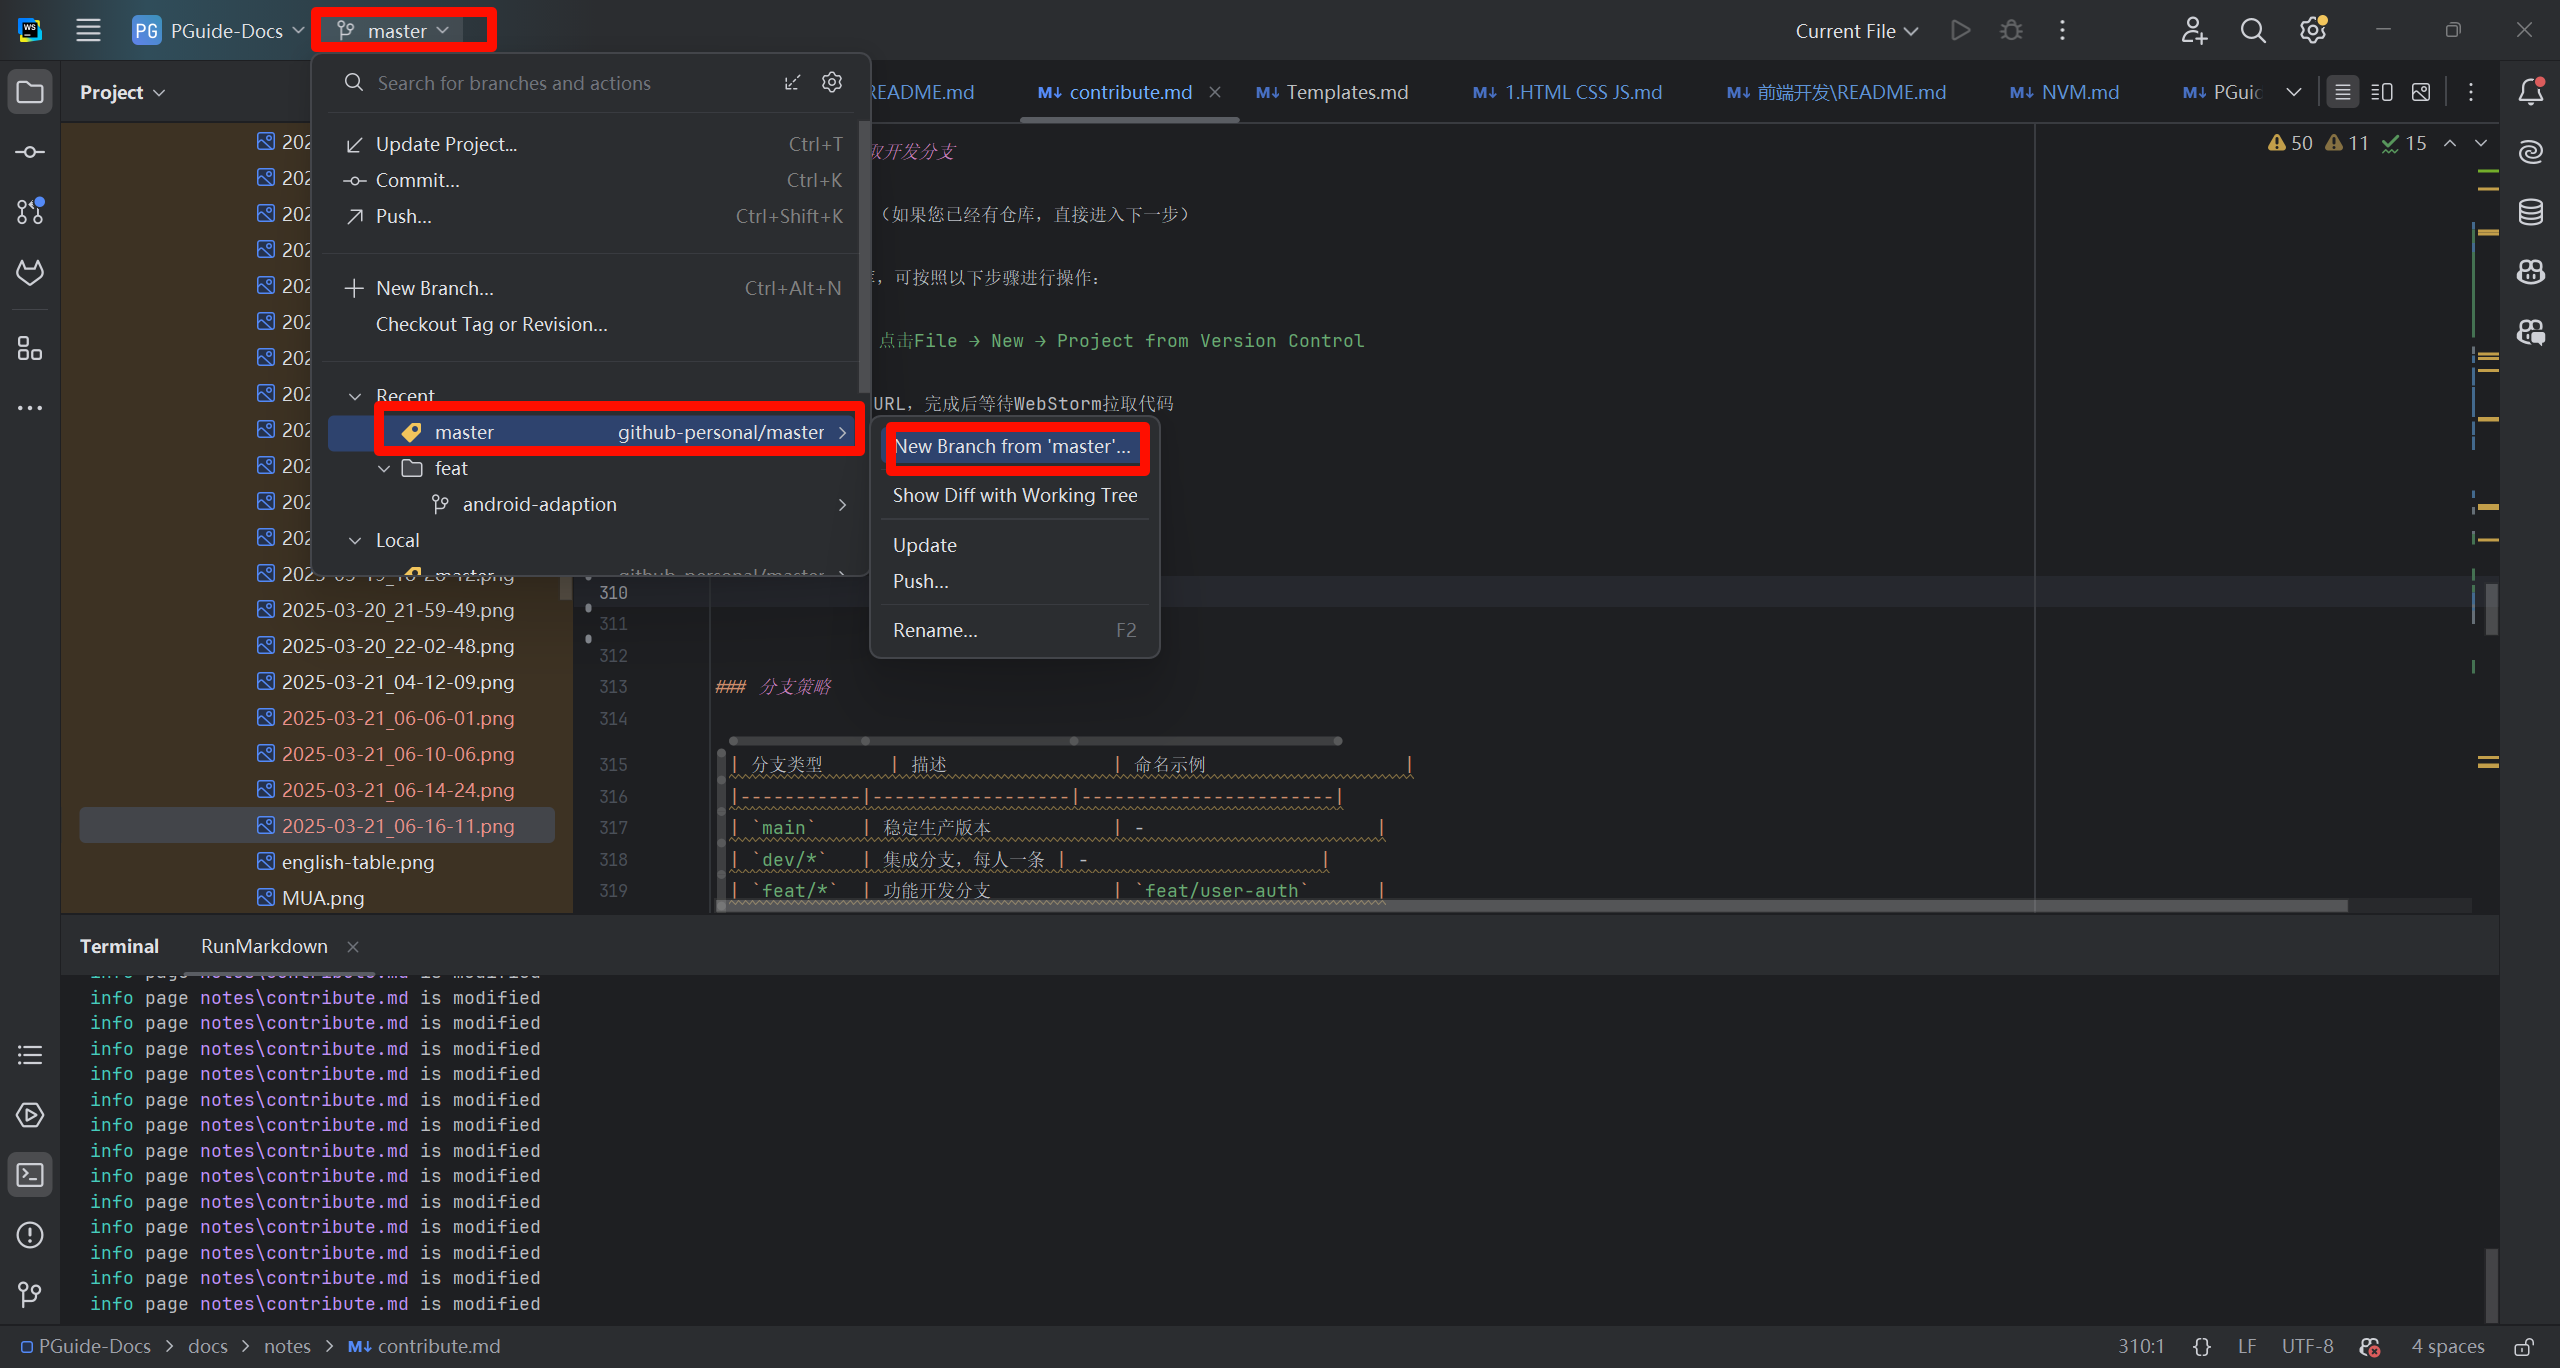The width and height of the screenshot is (2560, 1368).
Task: Switch to editor-only view mode
Action: point(2342,92)
